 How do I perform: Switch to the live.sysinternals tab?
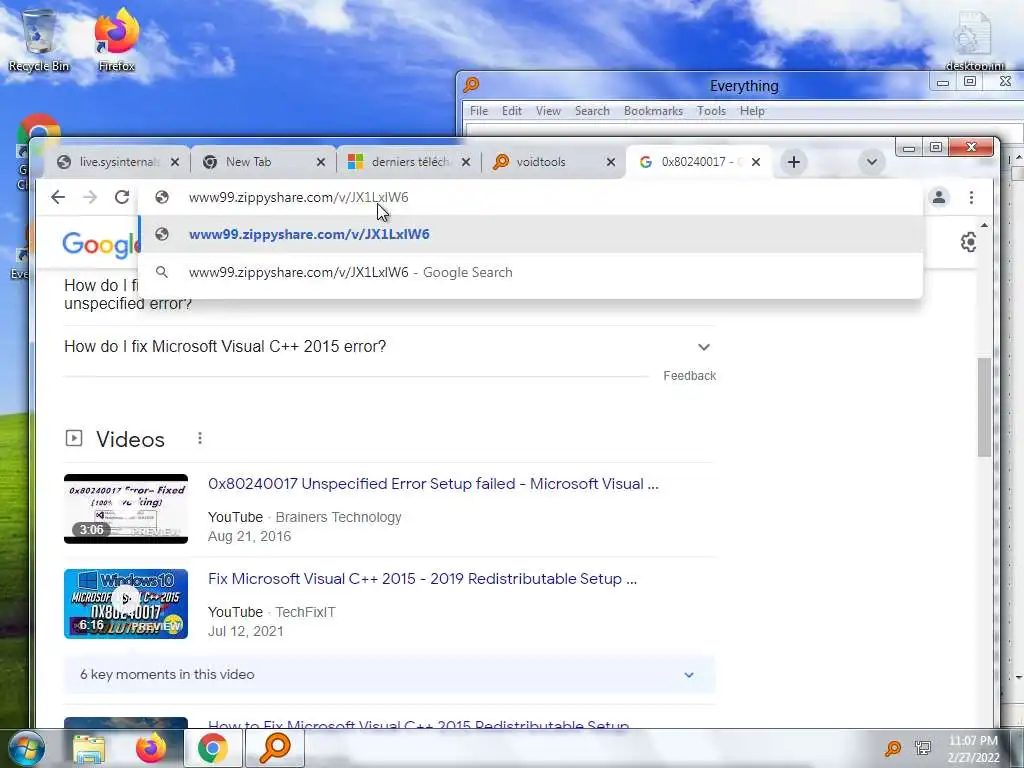point(116,162)
